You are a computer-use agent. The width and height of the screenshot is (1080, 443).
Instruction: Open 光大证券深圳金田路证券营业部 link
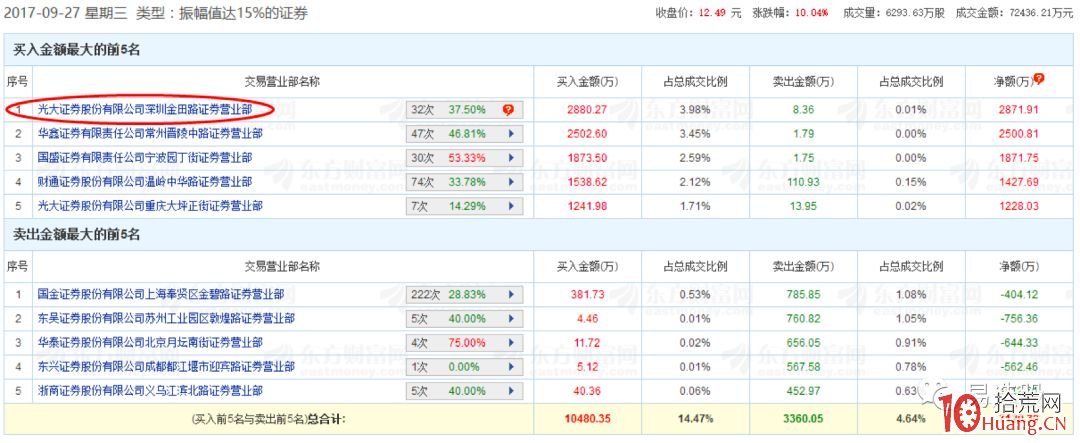tap(143, 110)
